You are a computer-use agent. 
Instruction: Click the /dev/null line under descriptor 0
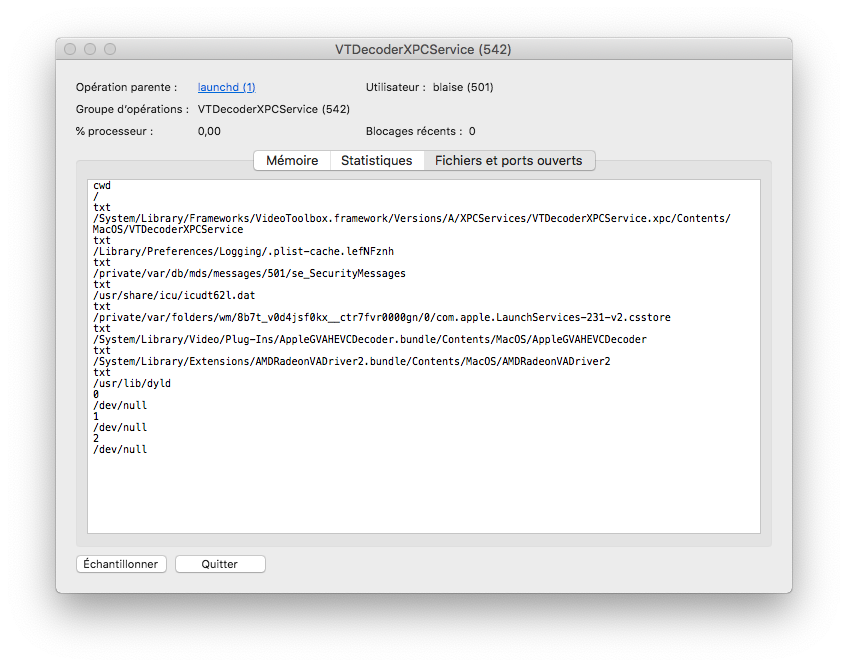click(x=120, y=405)
